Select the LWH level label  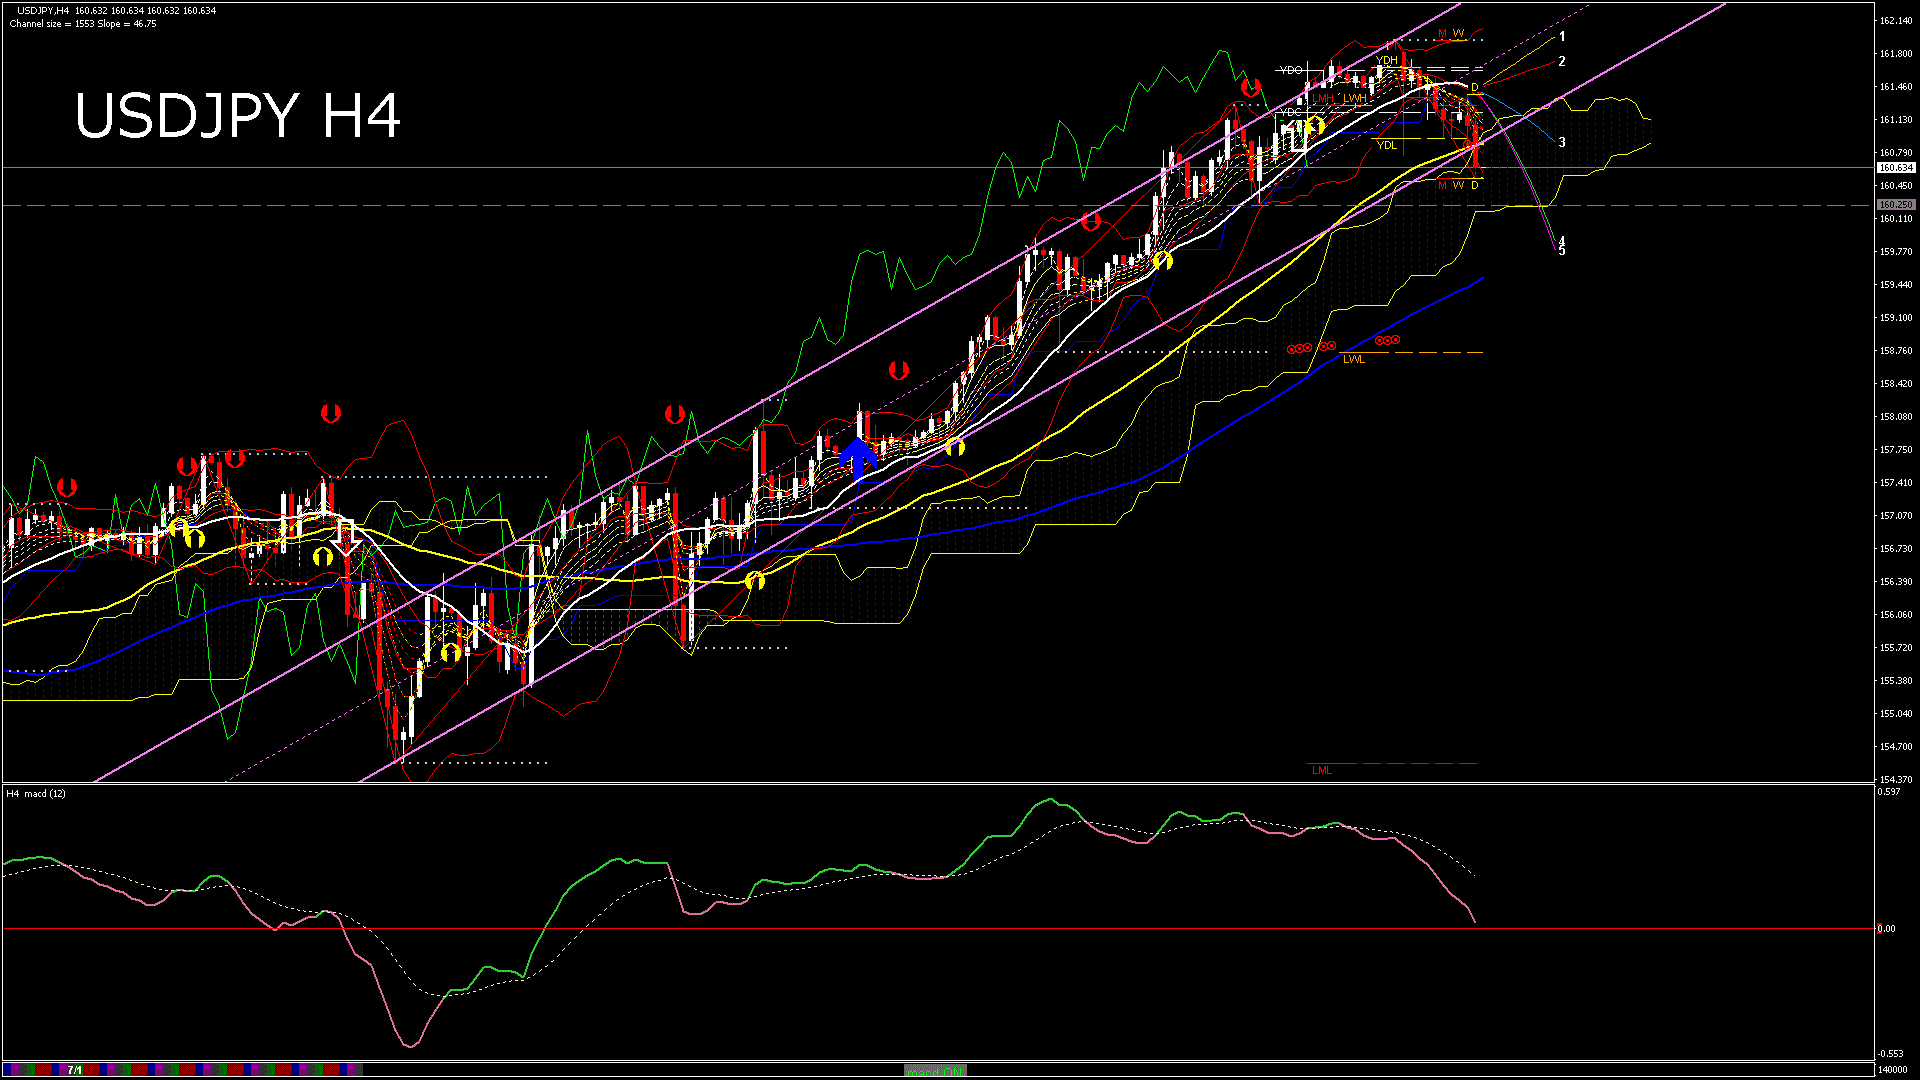coord(1354,98)
